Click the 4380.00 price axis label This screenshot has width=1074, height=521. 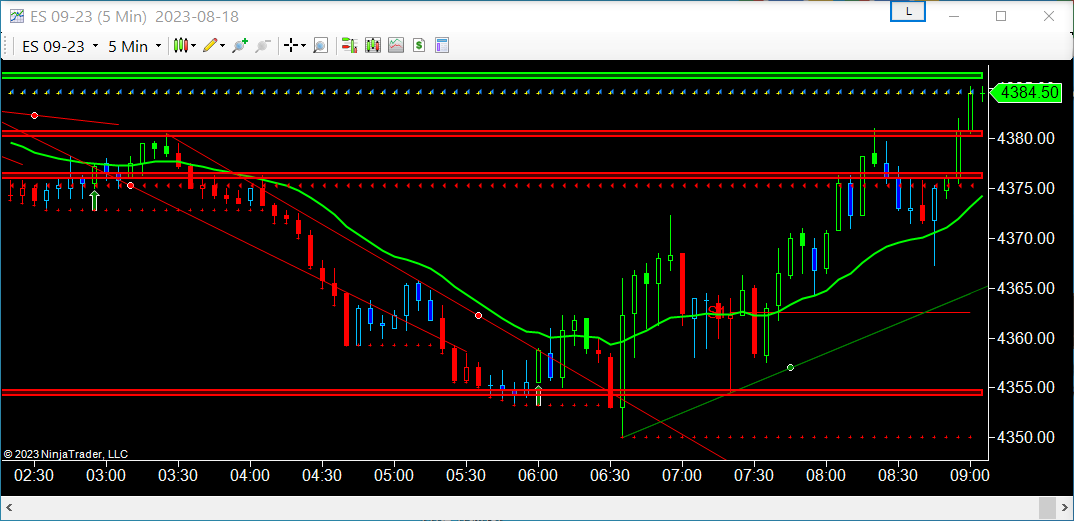1026,139
